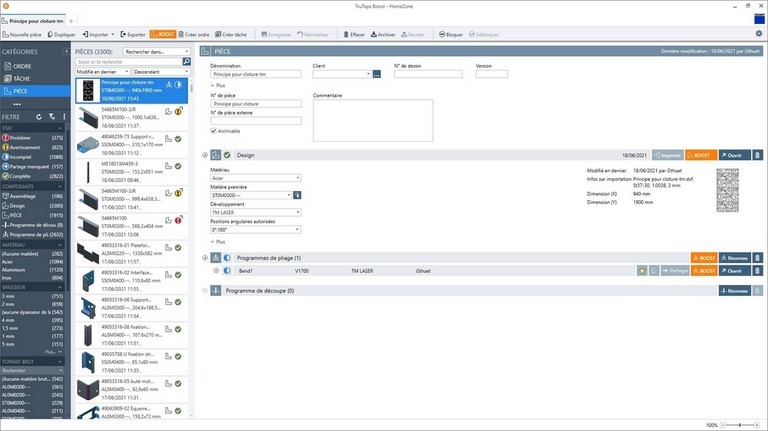Open the Modifié en dernier sort dropdown
Screen dimensions: 768x431
pos(102,72)
